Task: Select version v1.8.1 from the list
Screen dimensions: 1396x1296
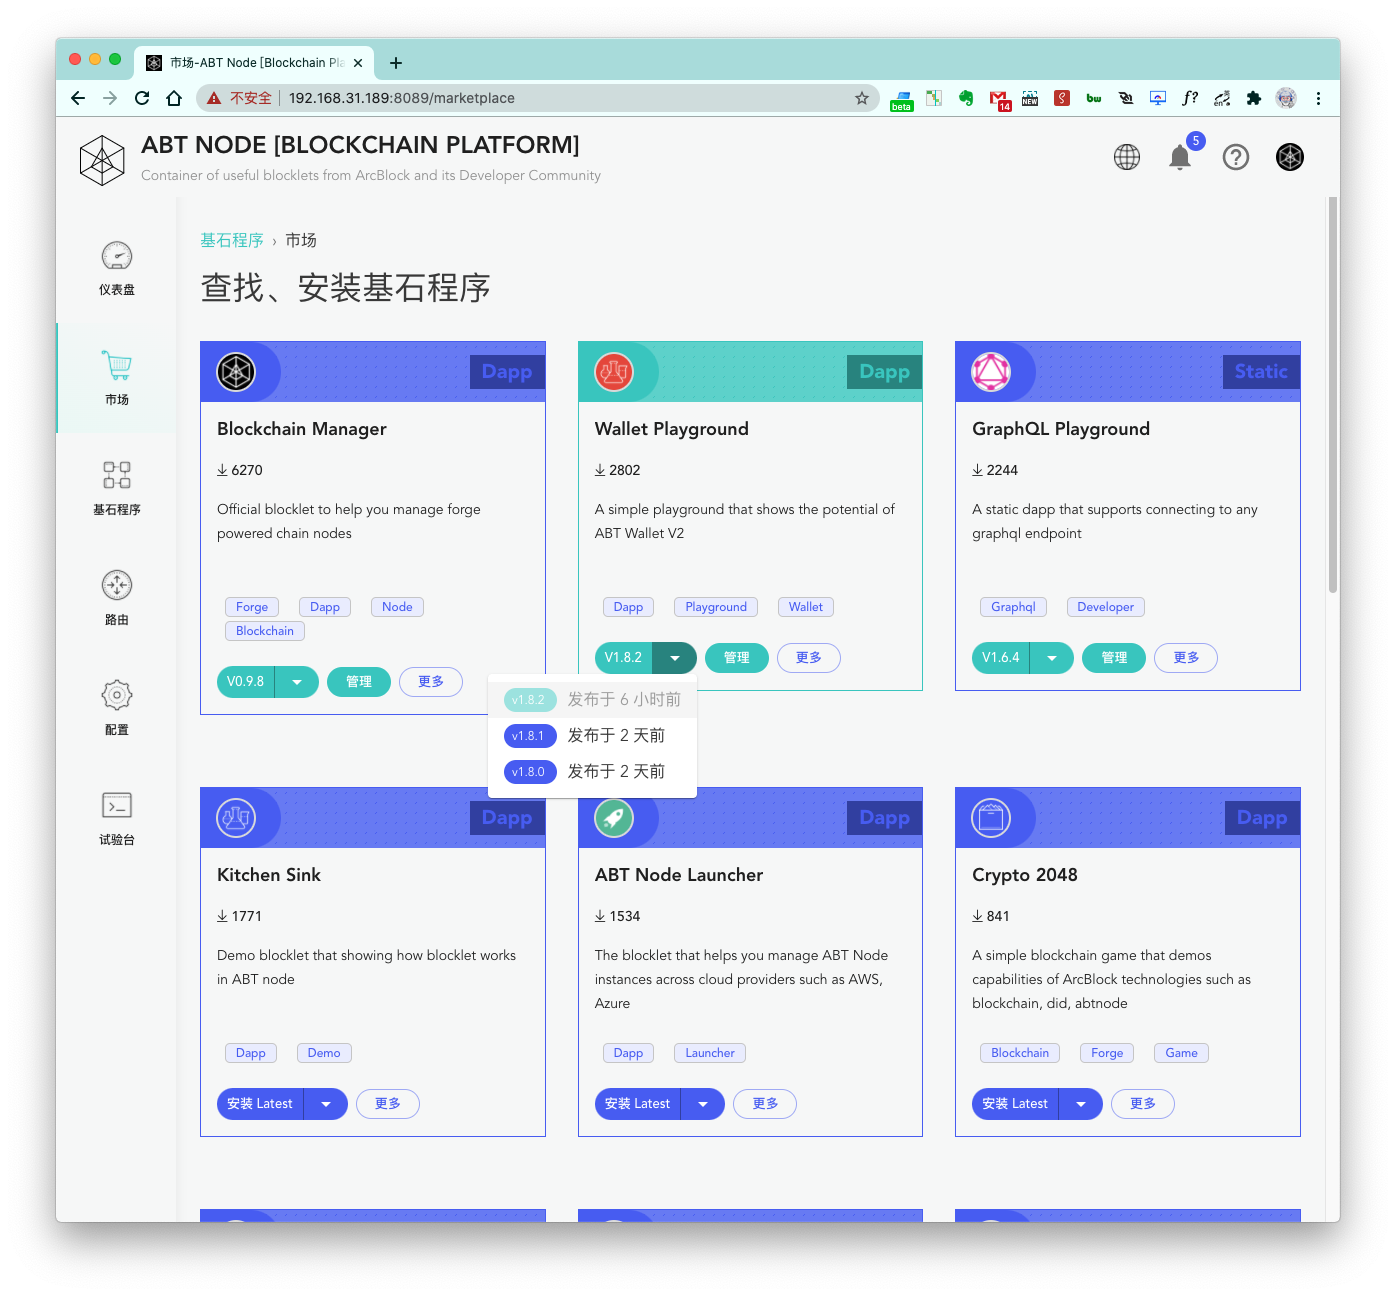Action: click(x=530, y=736)
